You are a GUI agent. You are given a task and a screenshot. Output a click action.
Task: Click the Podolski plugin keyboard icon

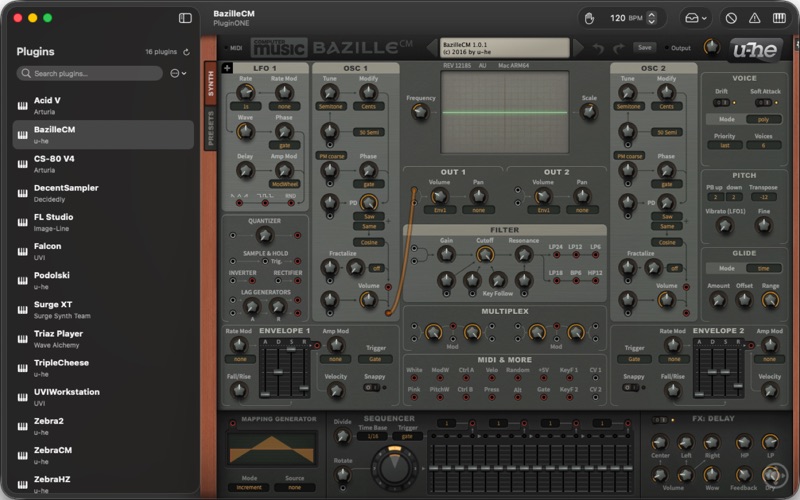point(22,281)
